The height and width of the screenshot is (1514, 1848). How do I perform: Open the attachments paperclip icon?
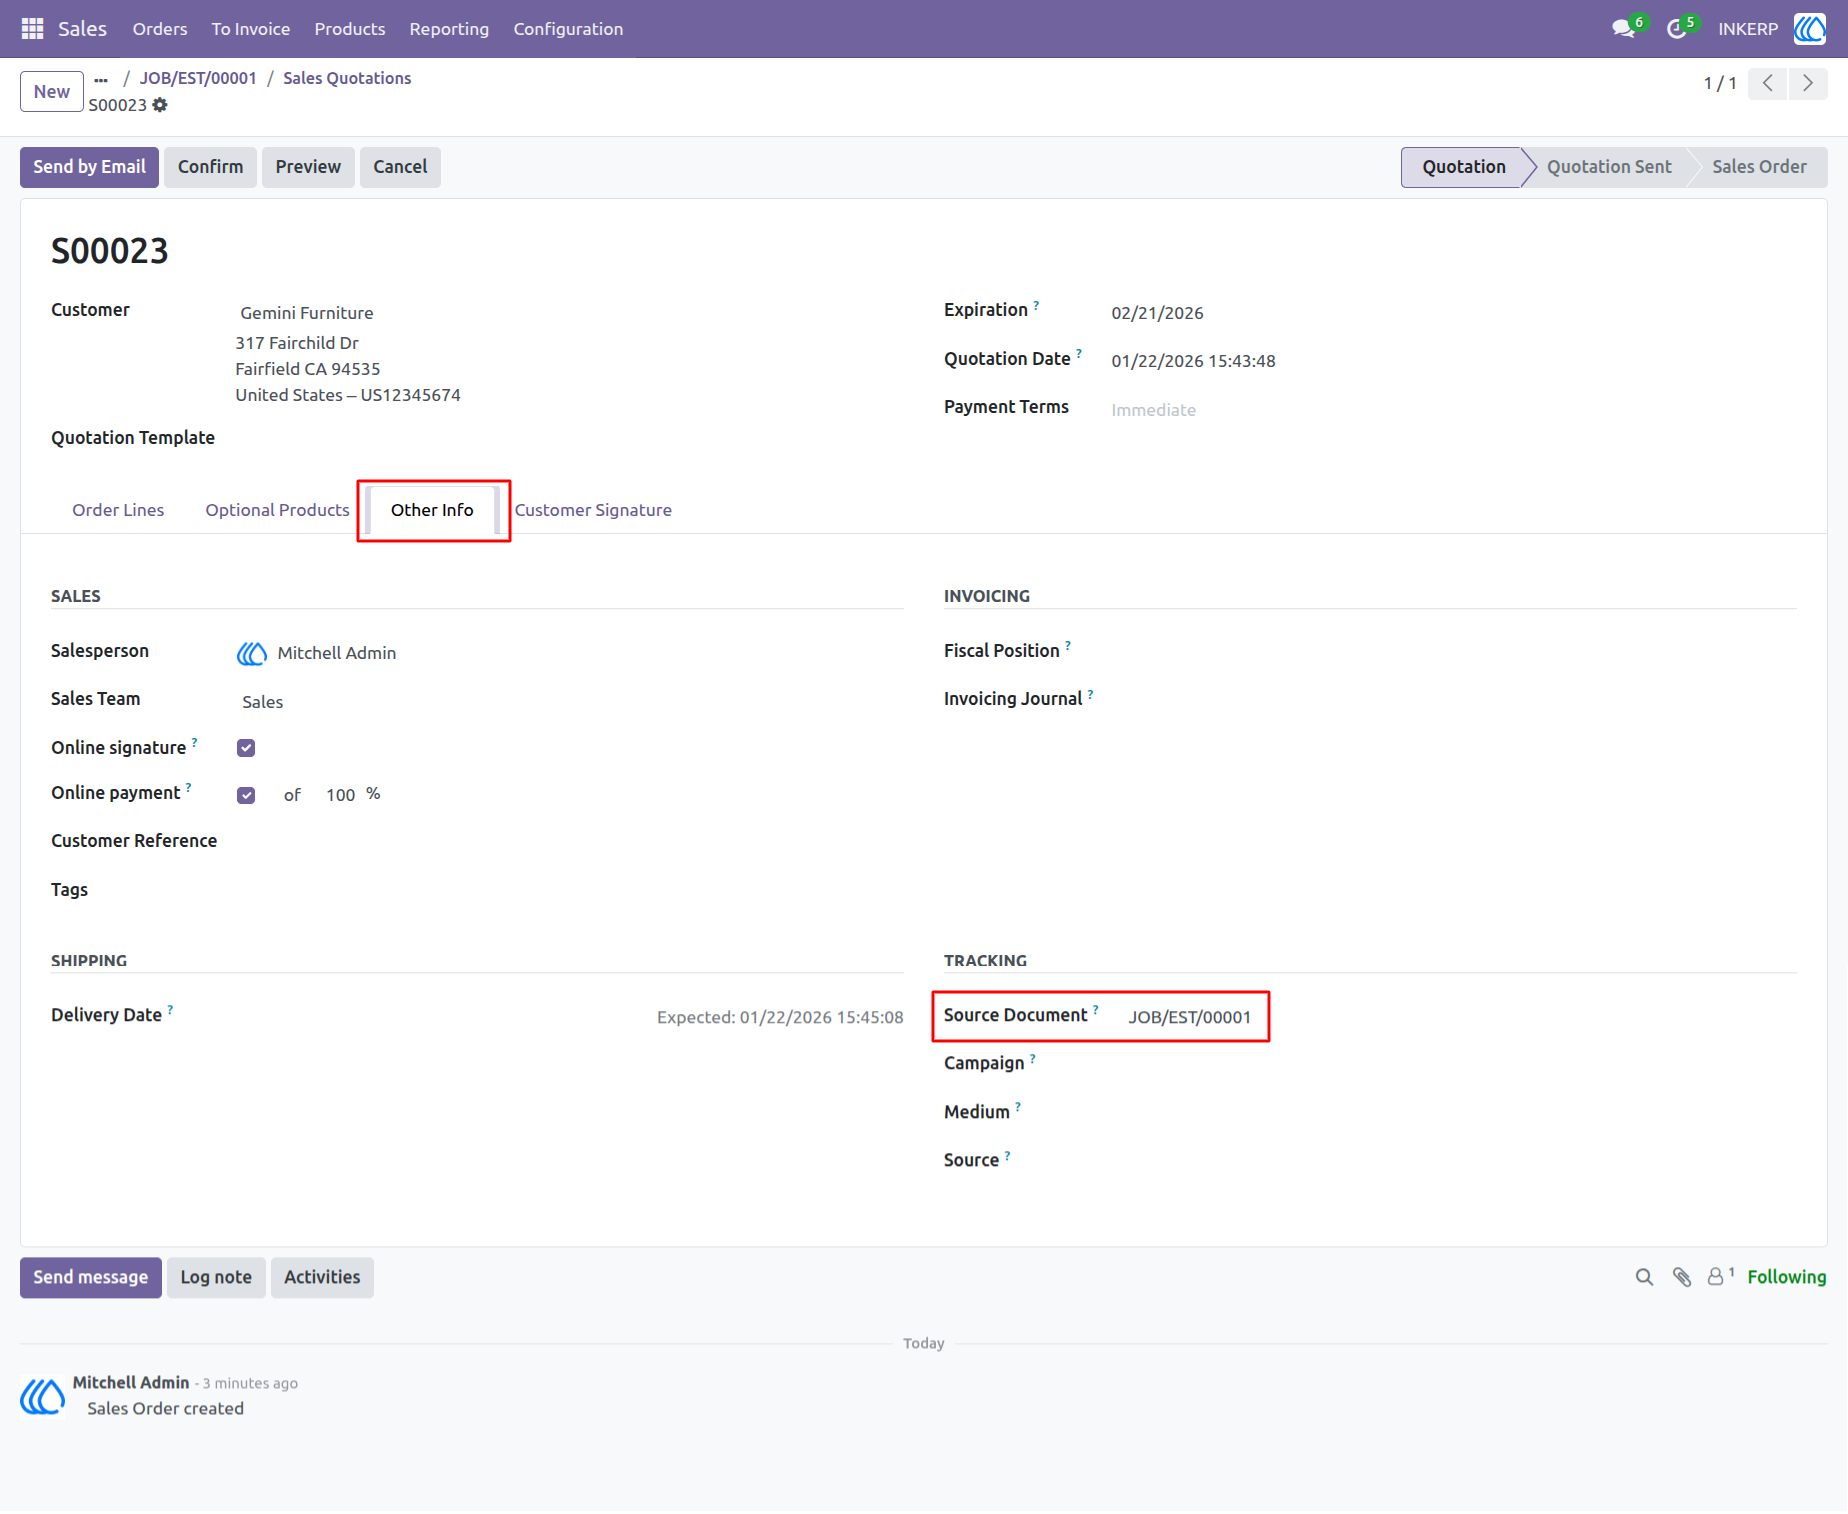(1682, 1277)
